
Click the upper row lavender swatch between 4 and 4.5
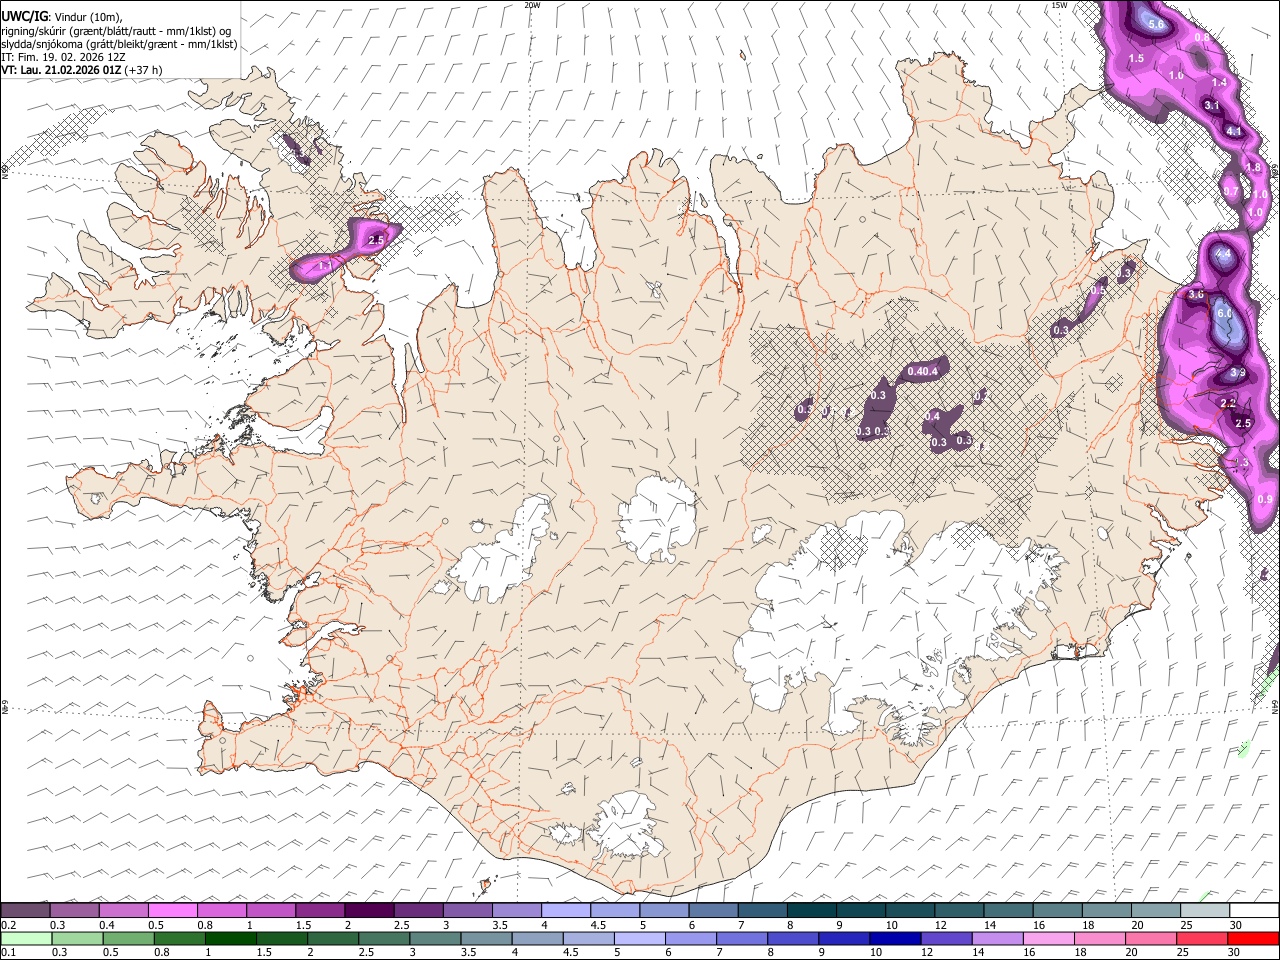pos(566,910)
